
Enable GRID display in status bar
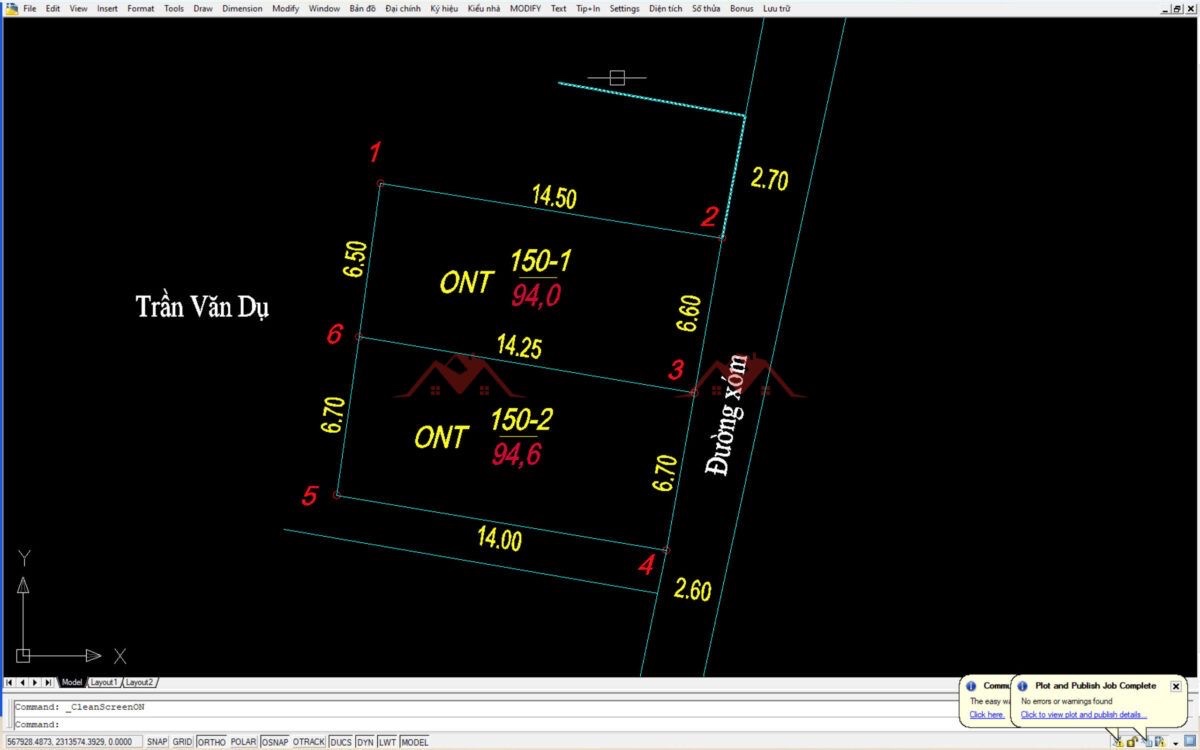click(x=182, y=742)
